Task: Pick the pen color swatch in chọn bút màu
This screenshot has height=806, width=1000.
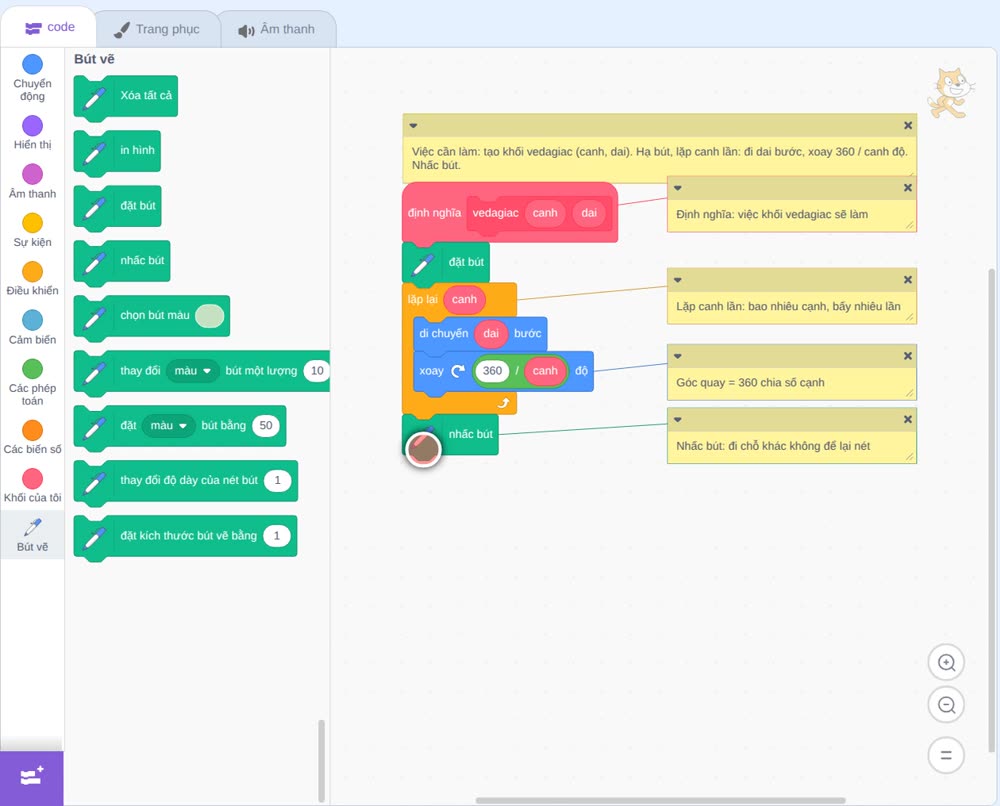Action: (x=210, y=316)
